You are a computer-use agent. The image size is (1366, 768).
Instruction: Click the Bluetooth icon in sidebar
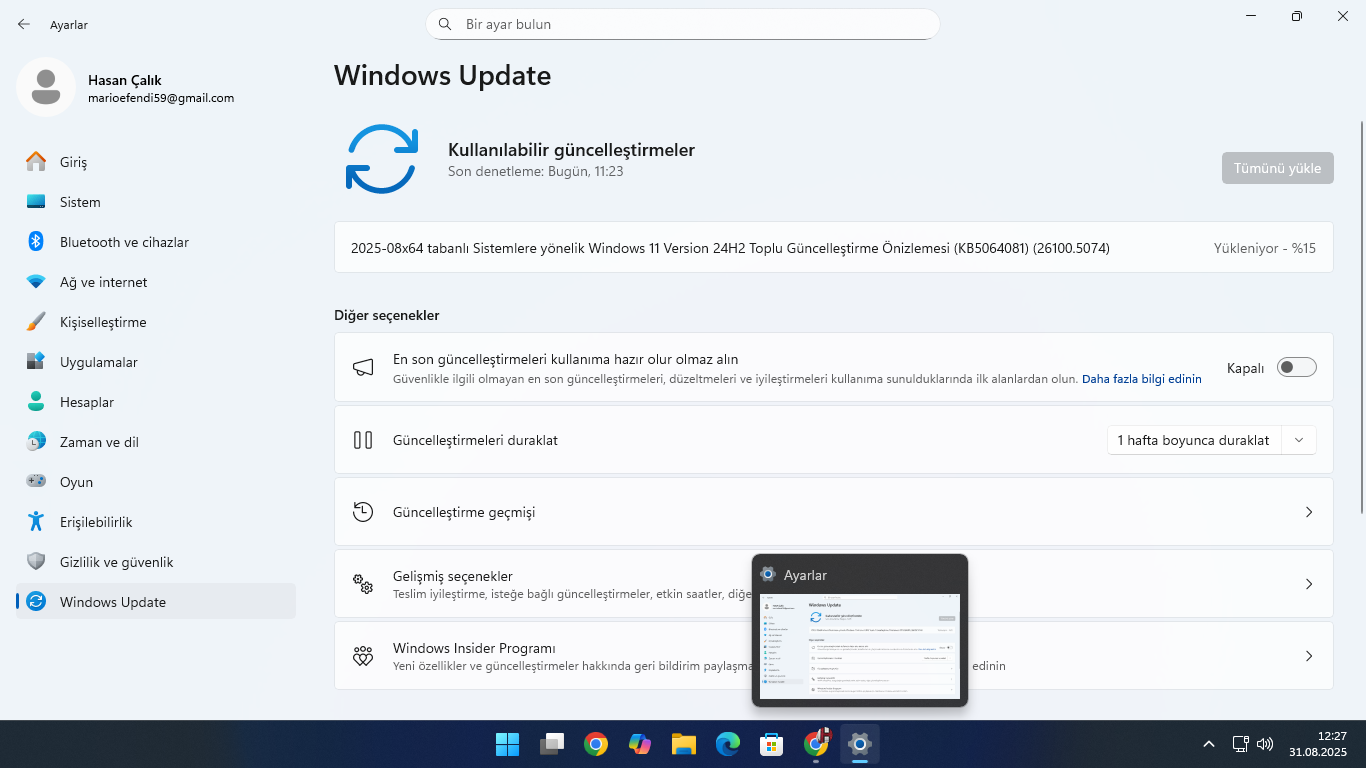tap(36, 242)
